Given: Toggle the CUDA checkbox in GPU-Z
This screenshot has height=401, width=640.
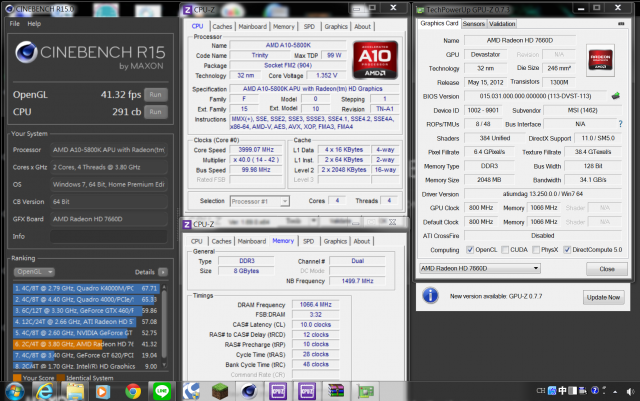Looking at the screenshot, I should 505,250.
